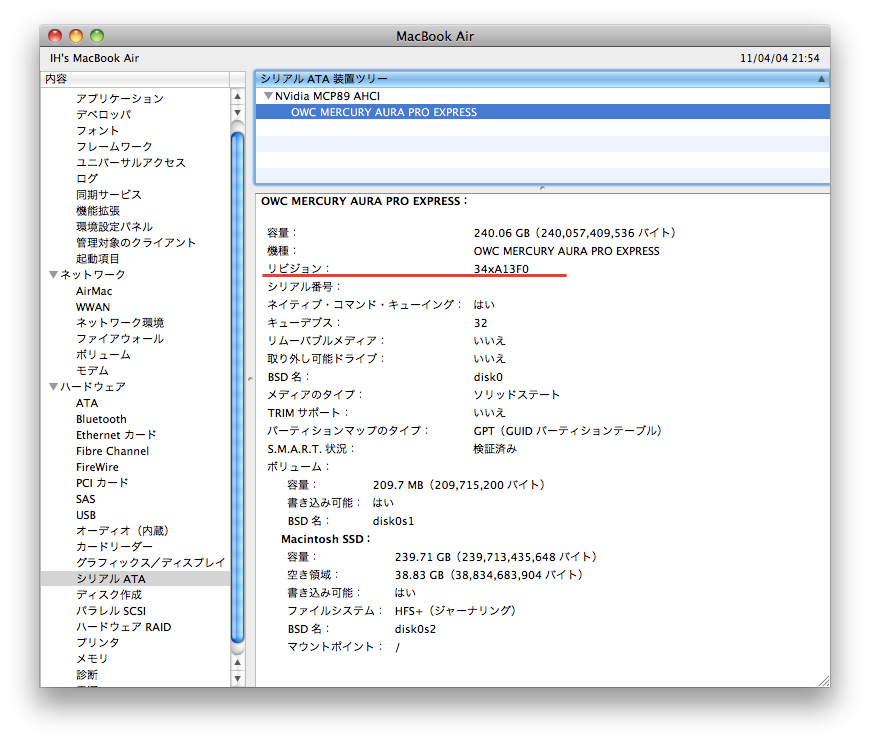
Task: Click the sidebar scrollbar thumb
Action: (x=237, y=387)
